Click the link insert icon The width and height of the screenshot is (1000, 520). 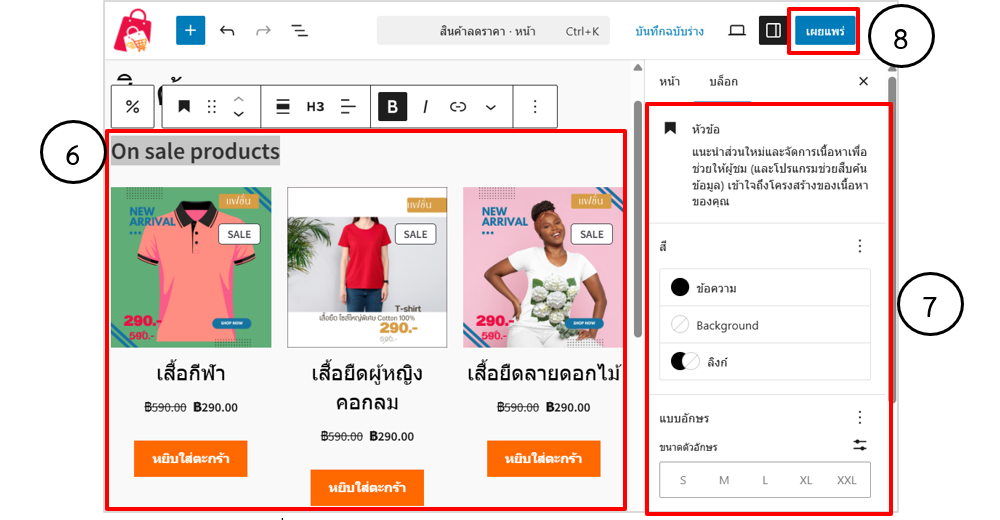458,106
